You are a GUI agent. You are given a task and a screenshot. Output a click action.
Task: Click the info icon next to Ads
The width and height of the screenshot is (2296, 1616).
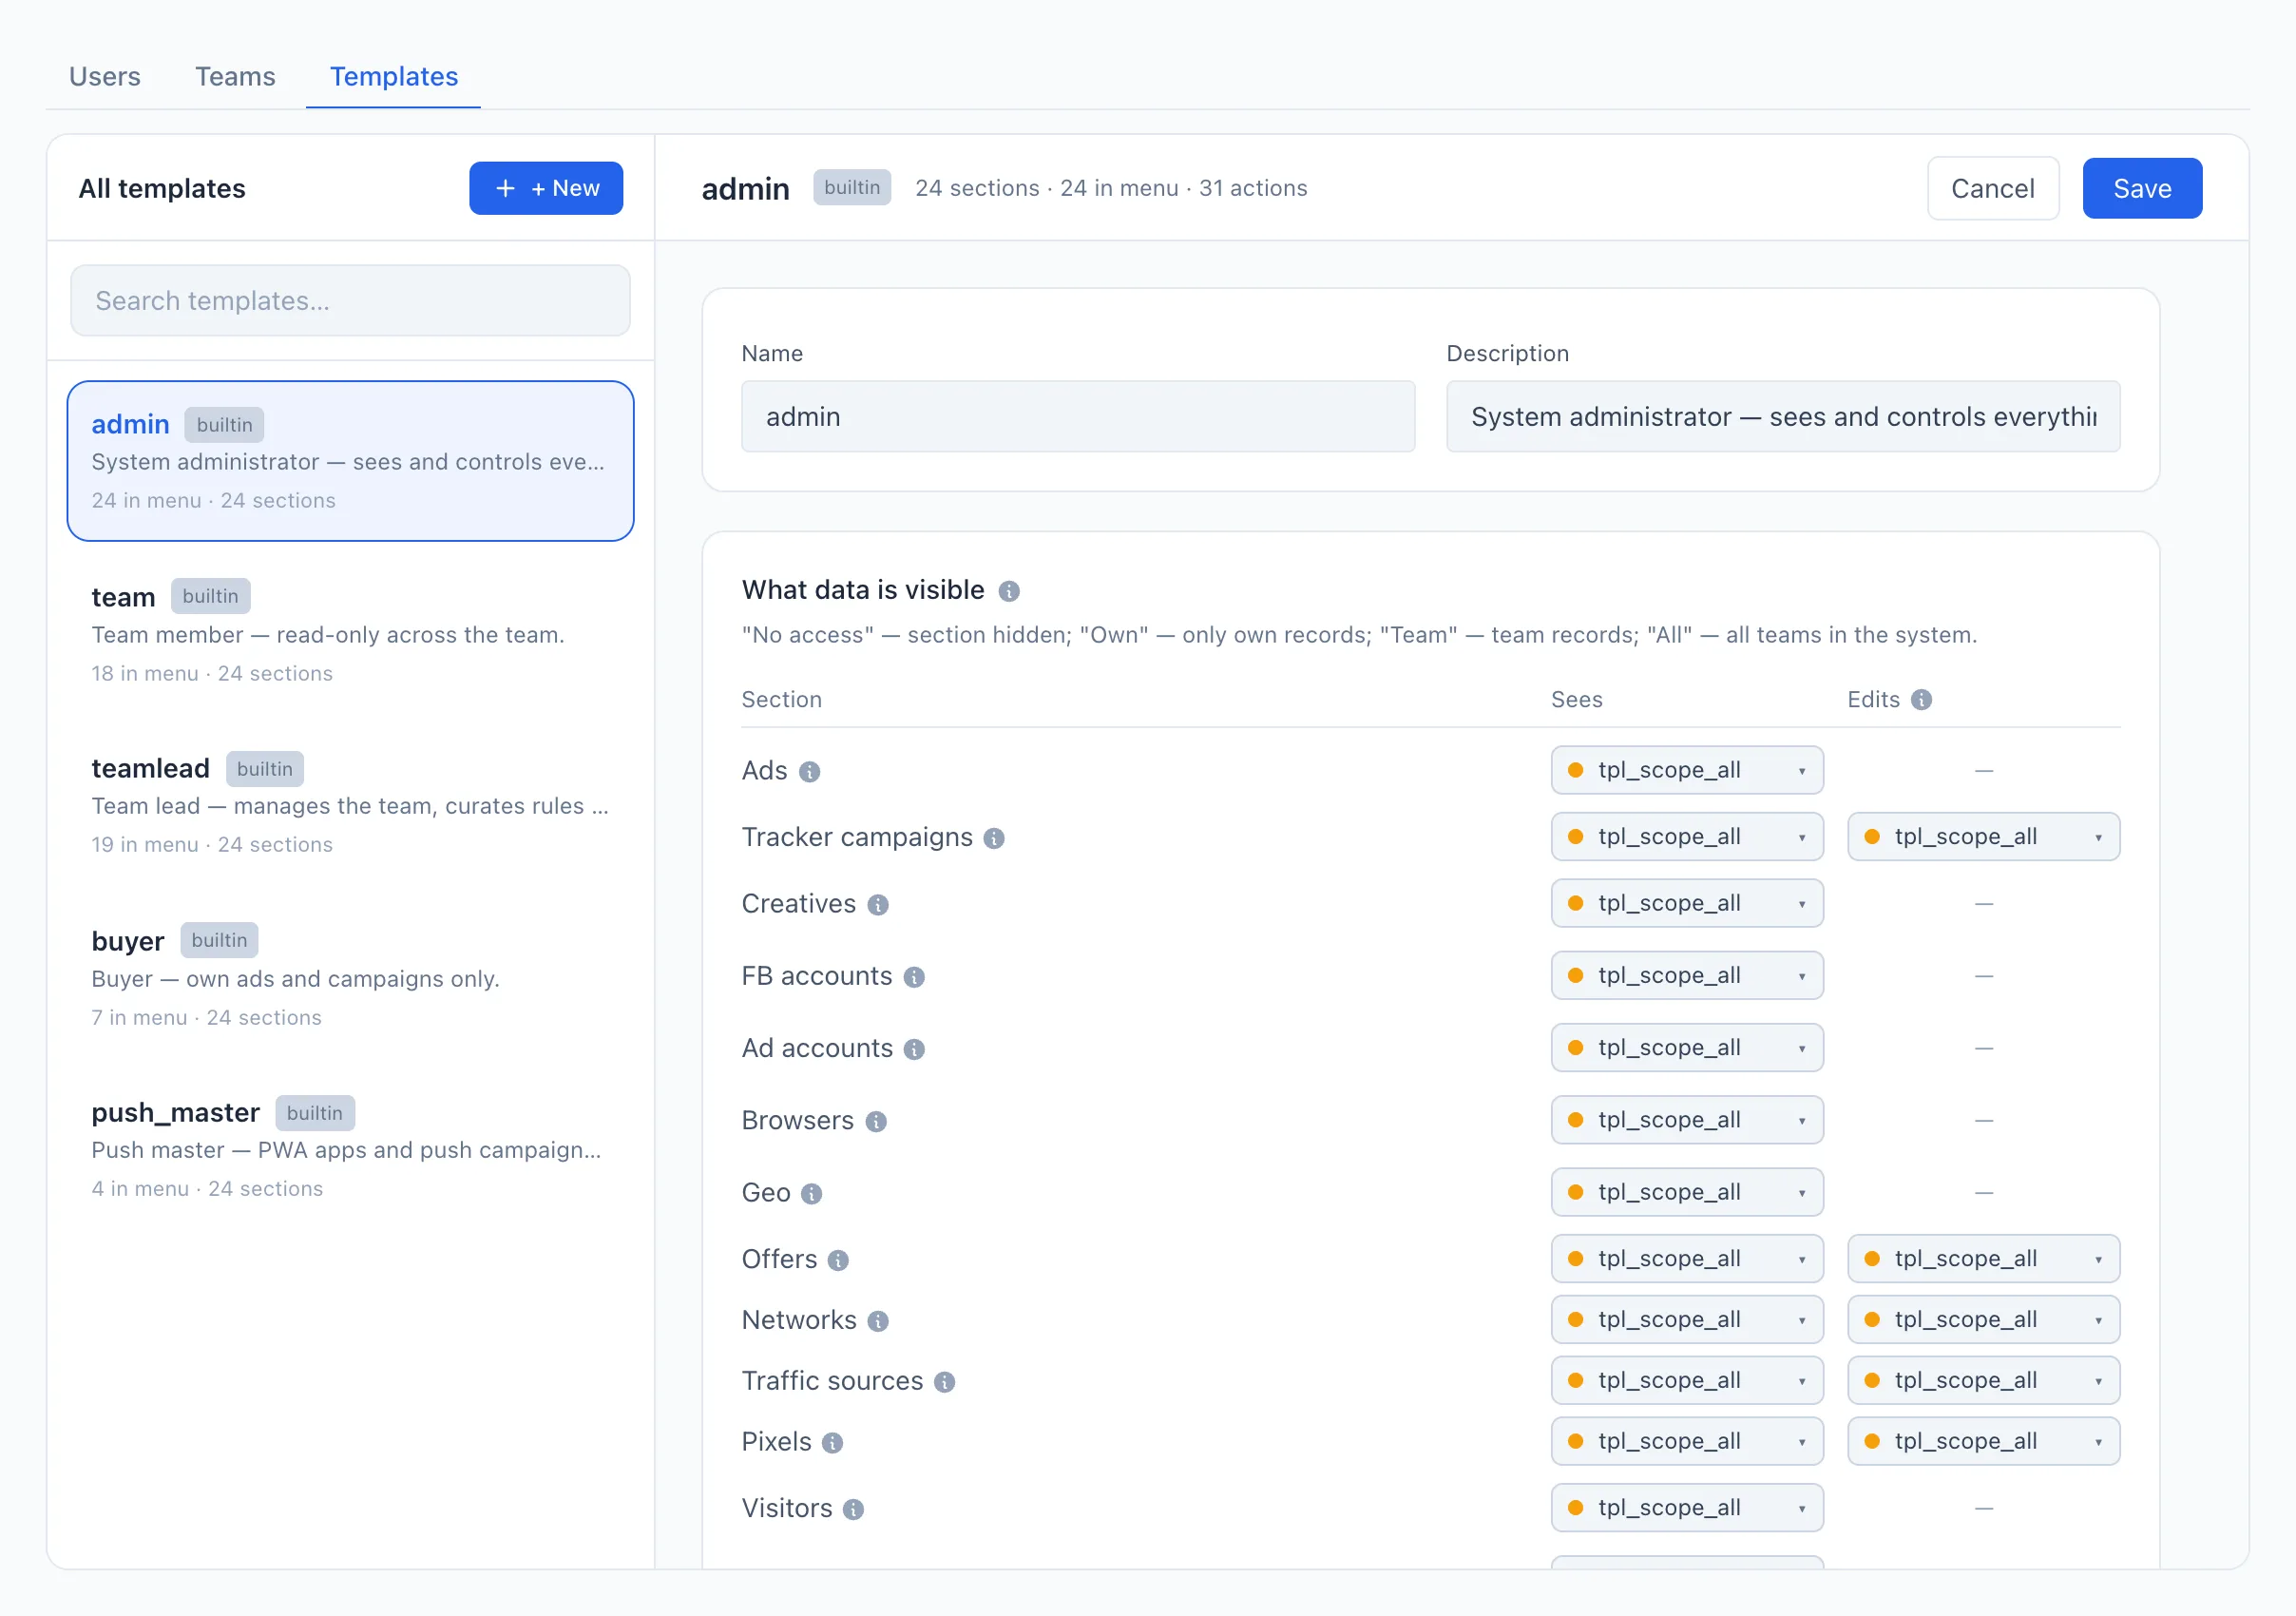point(810,772)
